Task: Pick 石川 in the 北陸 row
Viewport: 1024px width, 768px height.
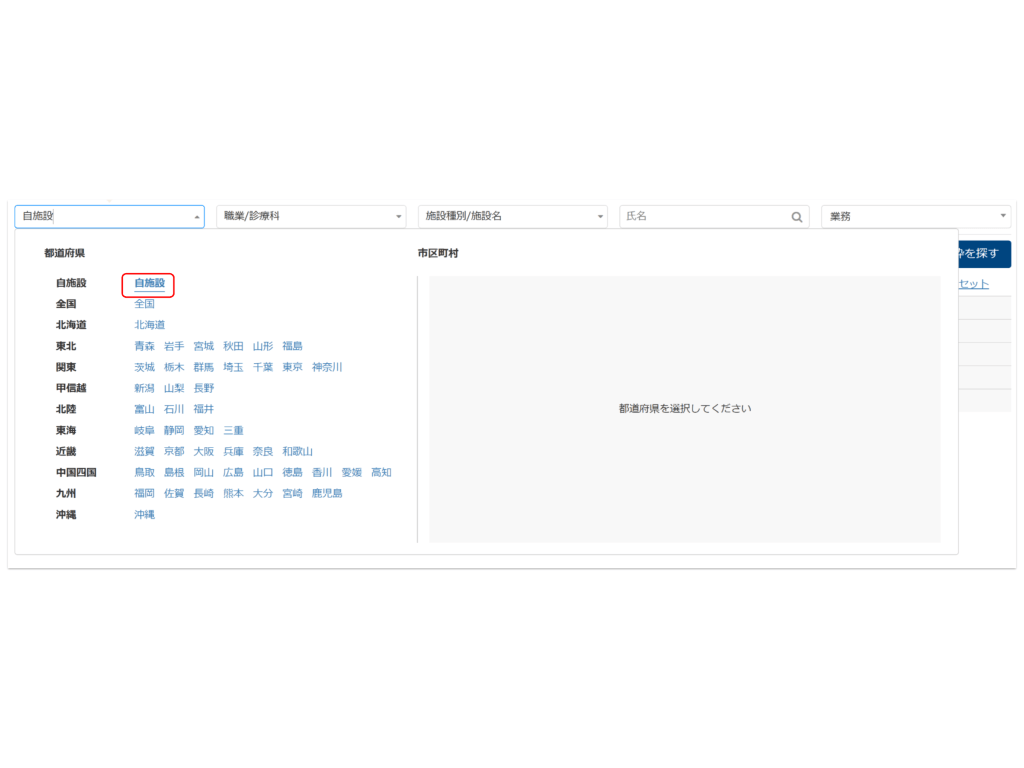Action: (x=174, y=410)
